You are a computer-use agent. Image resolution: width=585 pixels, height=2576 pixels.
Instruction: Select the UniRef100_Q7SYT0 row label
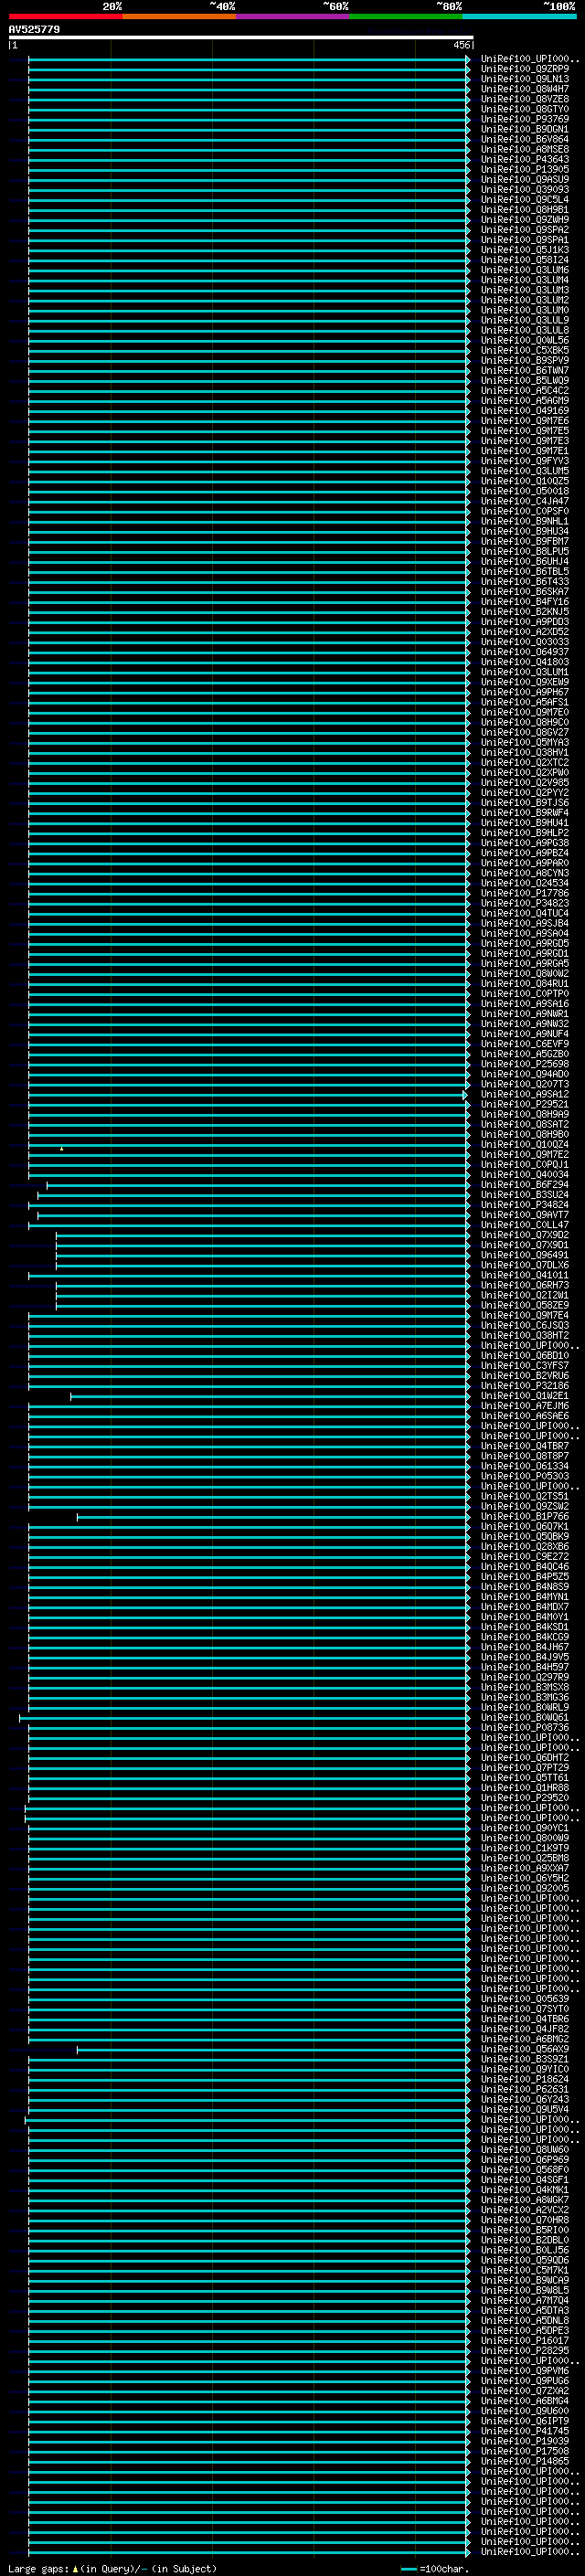[x=525, y=2009]
